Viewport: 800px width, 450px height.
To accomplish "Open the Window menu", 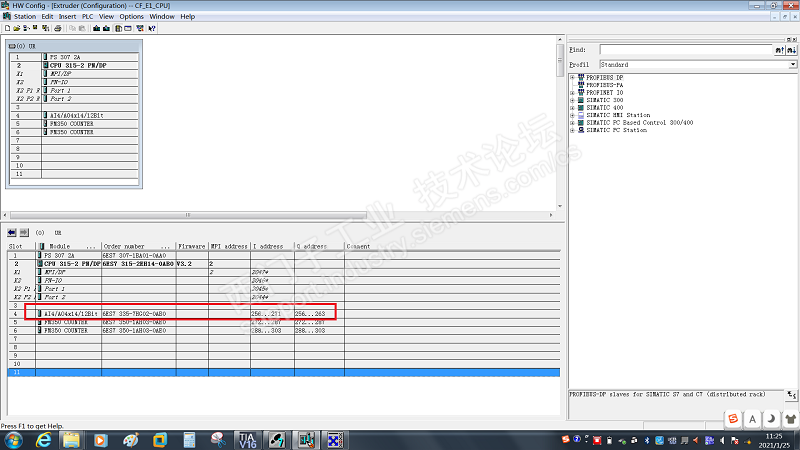I will tap(162, 16).
